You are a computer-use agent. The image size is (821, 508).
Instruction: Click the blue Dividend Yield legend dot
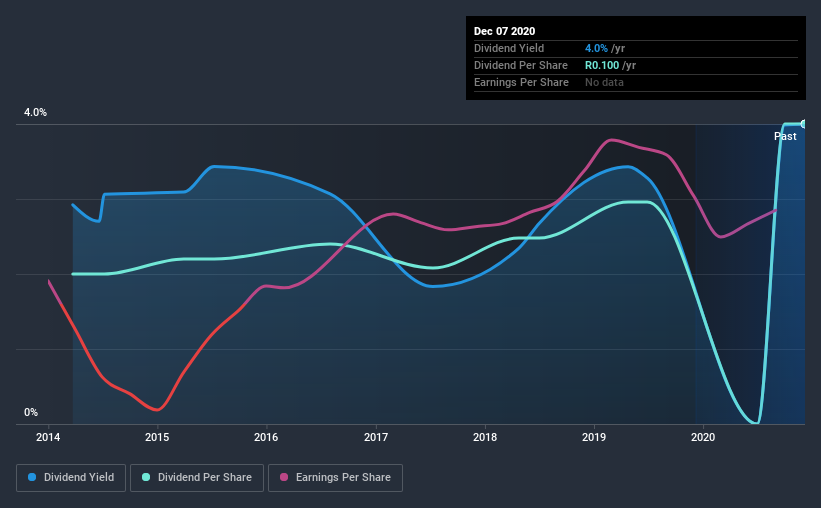coord(32,477)
